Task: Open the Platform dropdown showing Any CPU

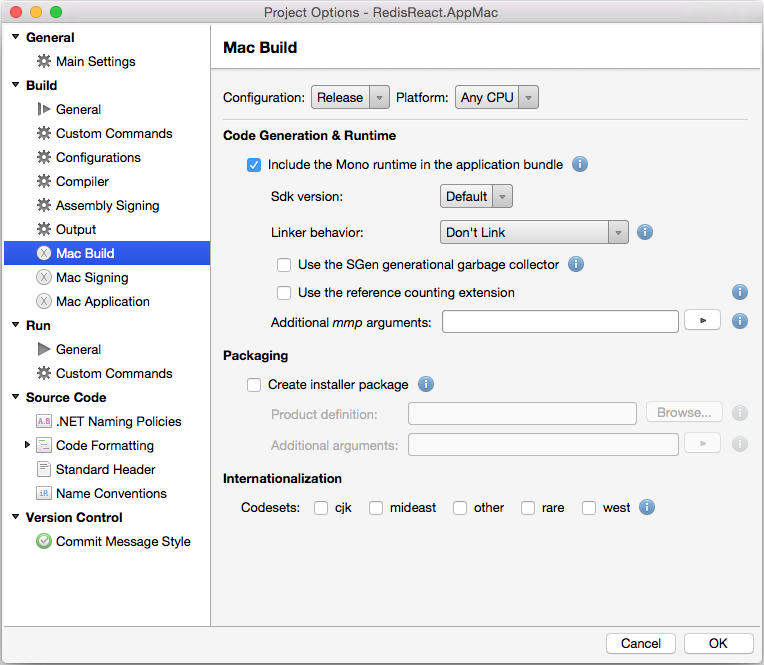Action: pyautogui.click(x=497, y=97)
